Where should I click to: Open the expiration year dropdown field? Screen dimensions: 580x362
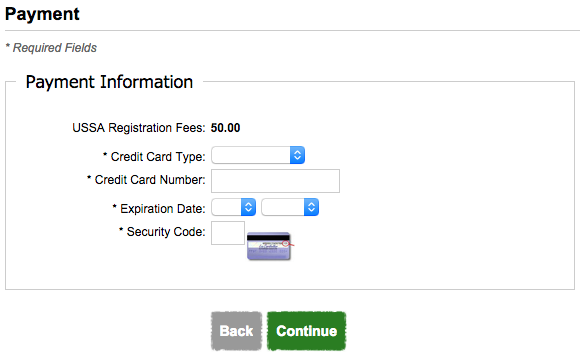coord(290,207)
